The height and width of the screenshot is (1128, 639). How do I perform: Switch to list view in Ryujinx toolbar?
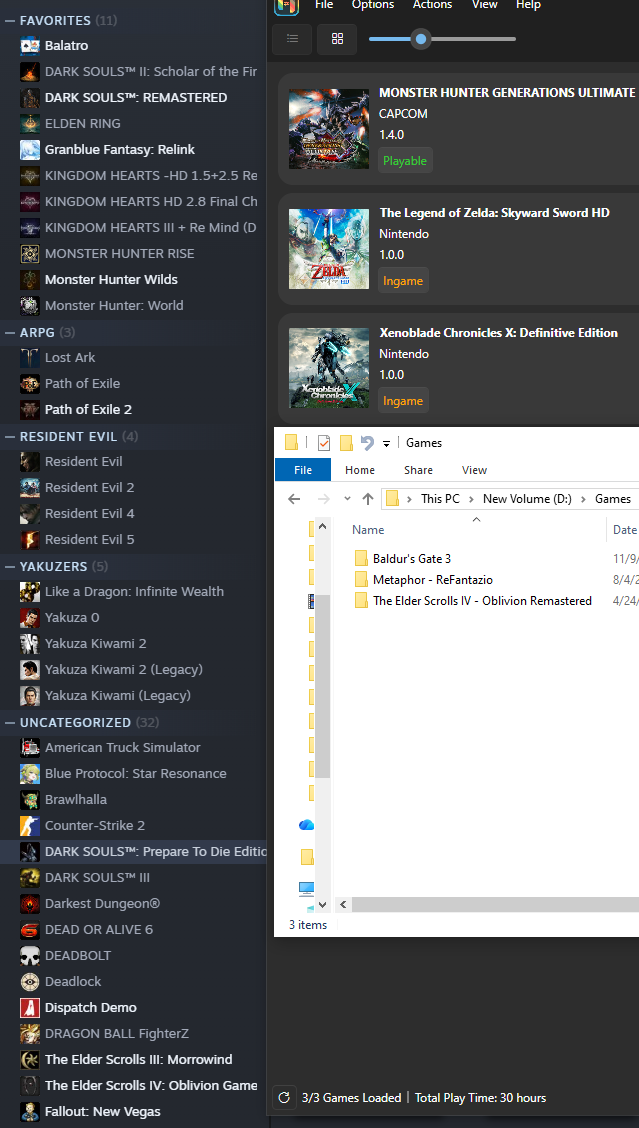pos(292,39)
